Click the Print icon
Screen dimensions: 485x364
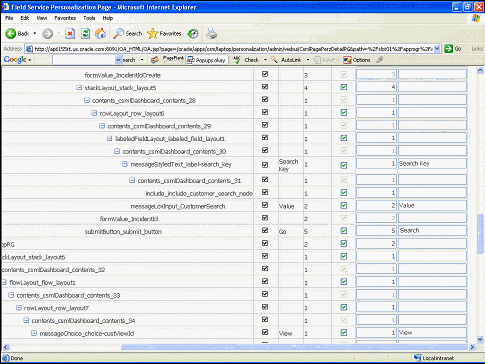[212, 33]
